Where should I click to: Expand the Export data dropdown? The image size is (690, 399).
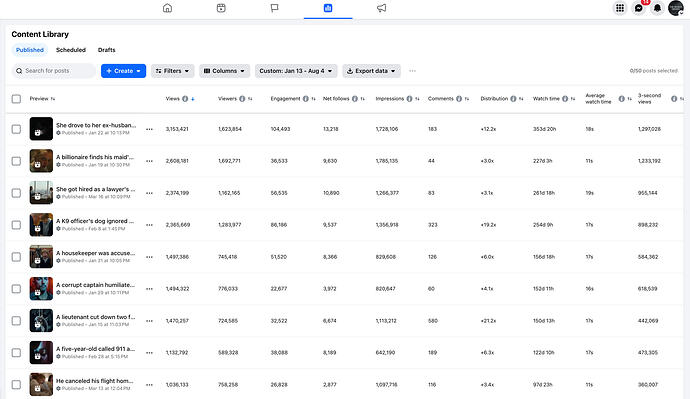pyautogui.click(x=371, y=71)
